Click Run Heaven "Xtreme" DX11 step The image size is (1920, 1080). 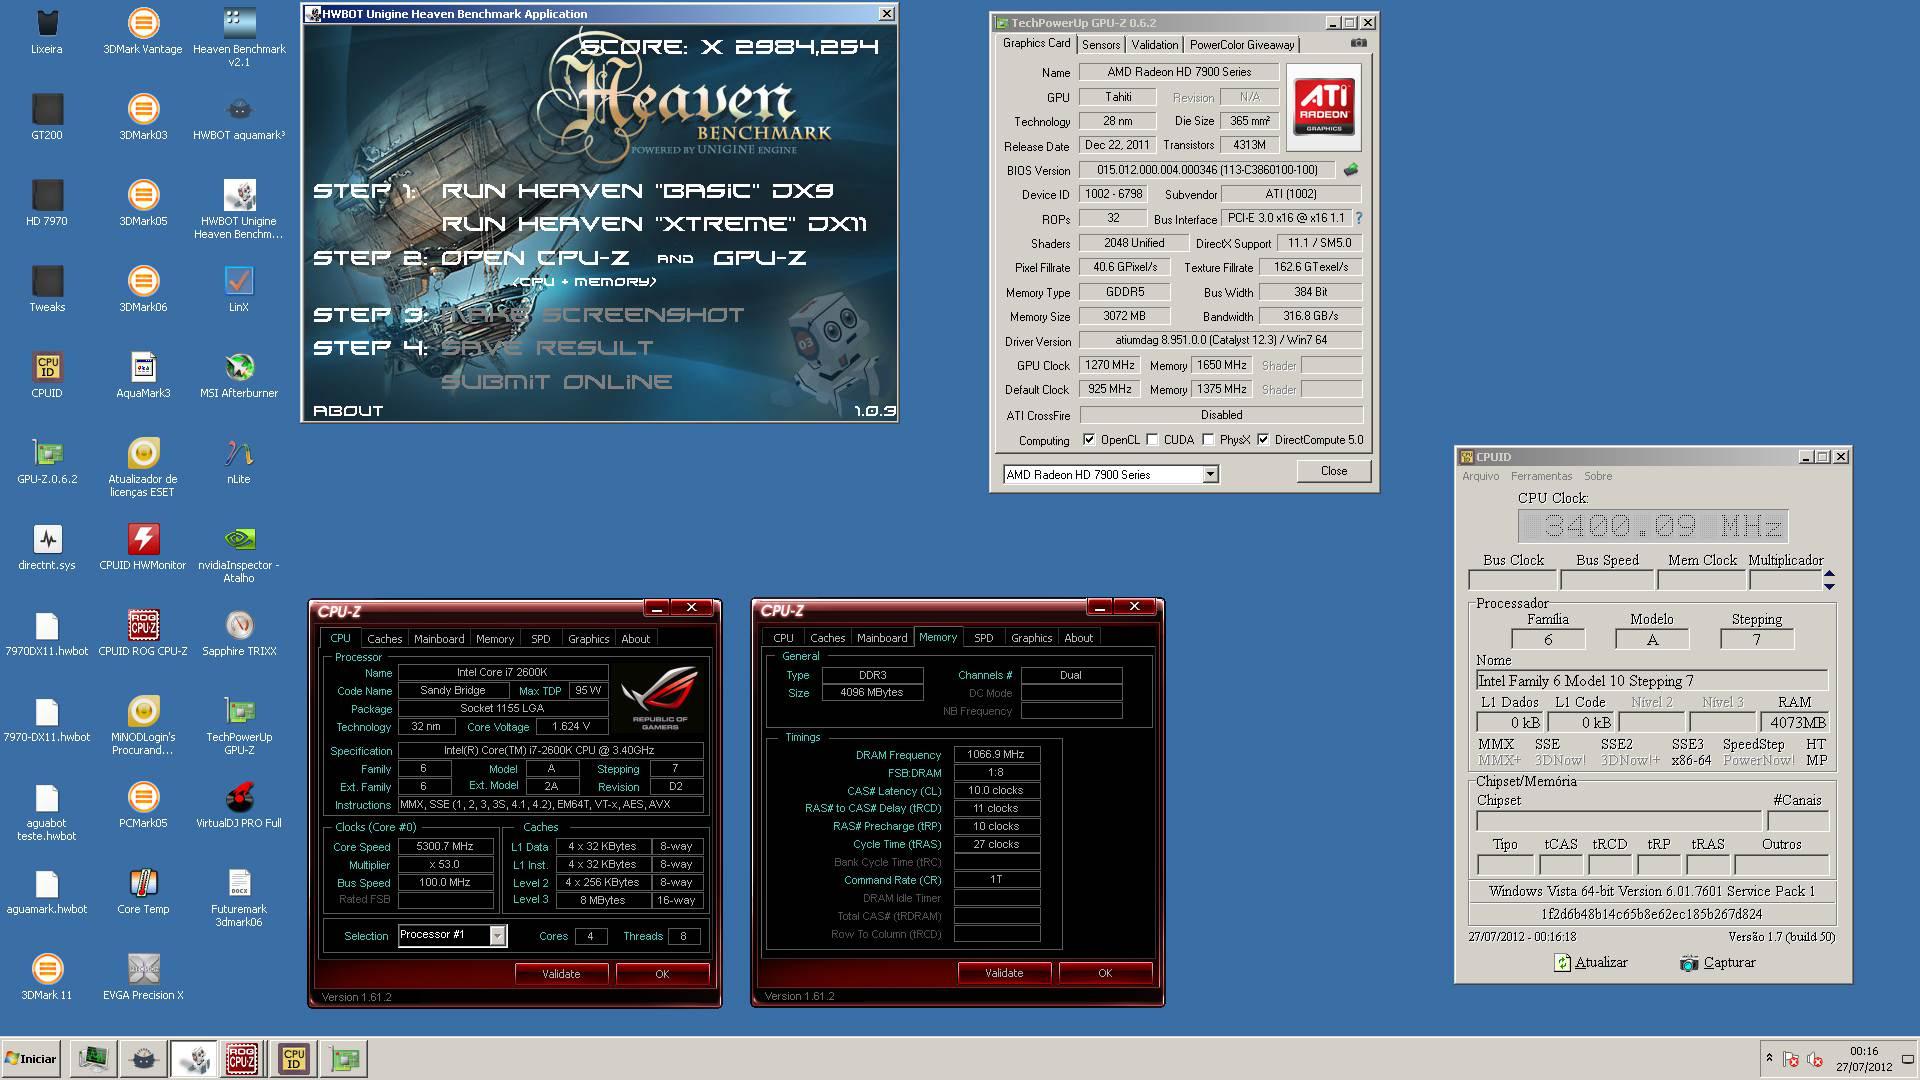pos(654,224)
